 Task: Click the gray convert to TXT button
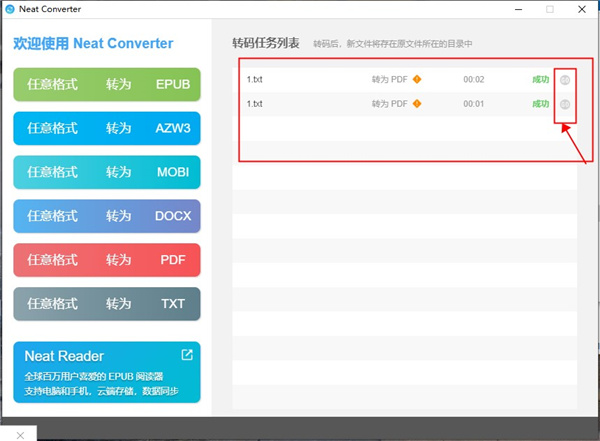tap(107, 304)
